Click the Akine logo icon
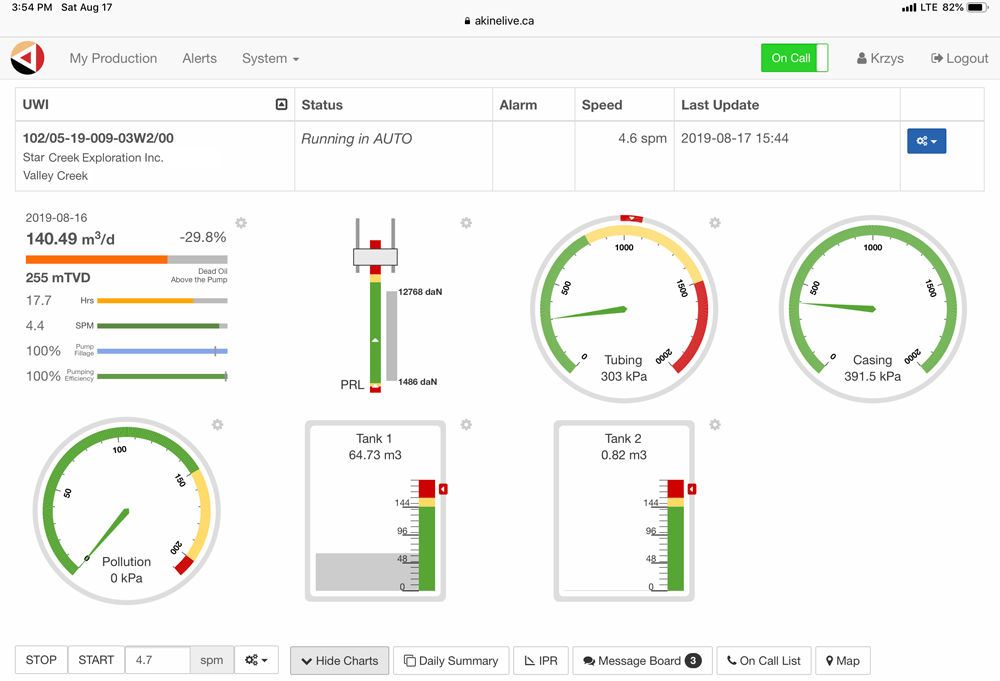Screen dimensions: 1000x681 coord(27,58)
